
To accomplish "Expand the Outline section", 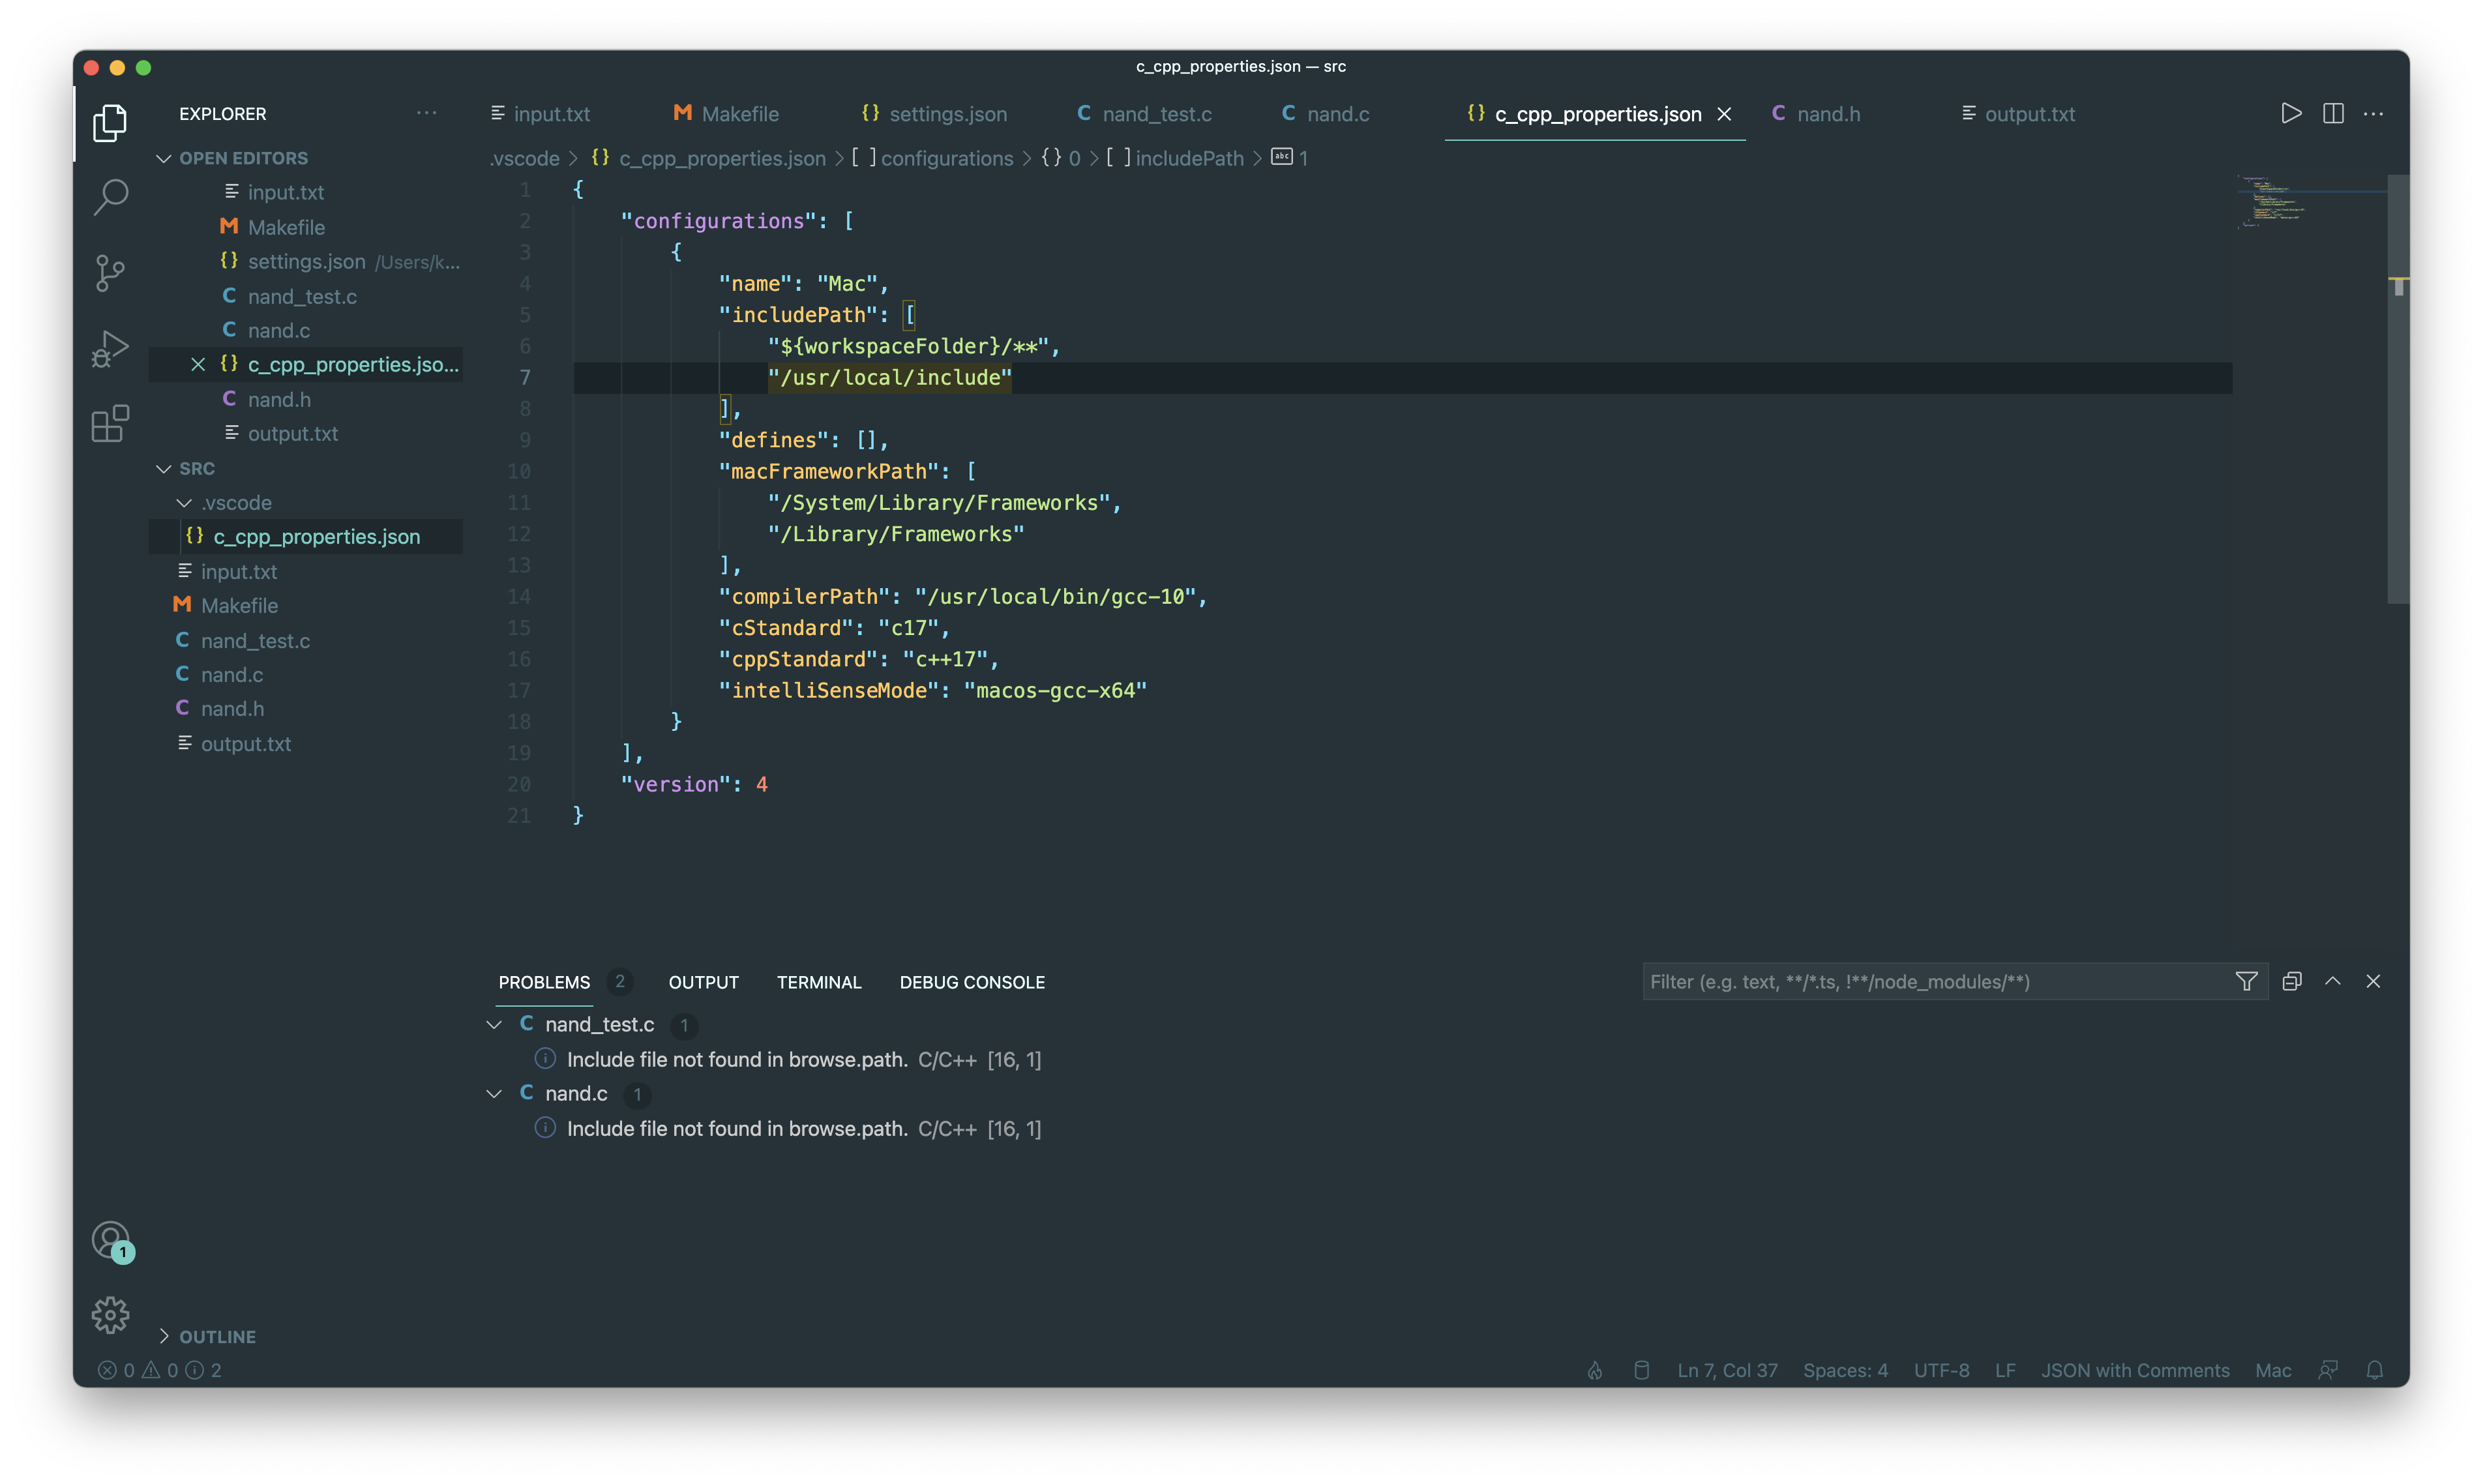I will point(163,1336).
